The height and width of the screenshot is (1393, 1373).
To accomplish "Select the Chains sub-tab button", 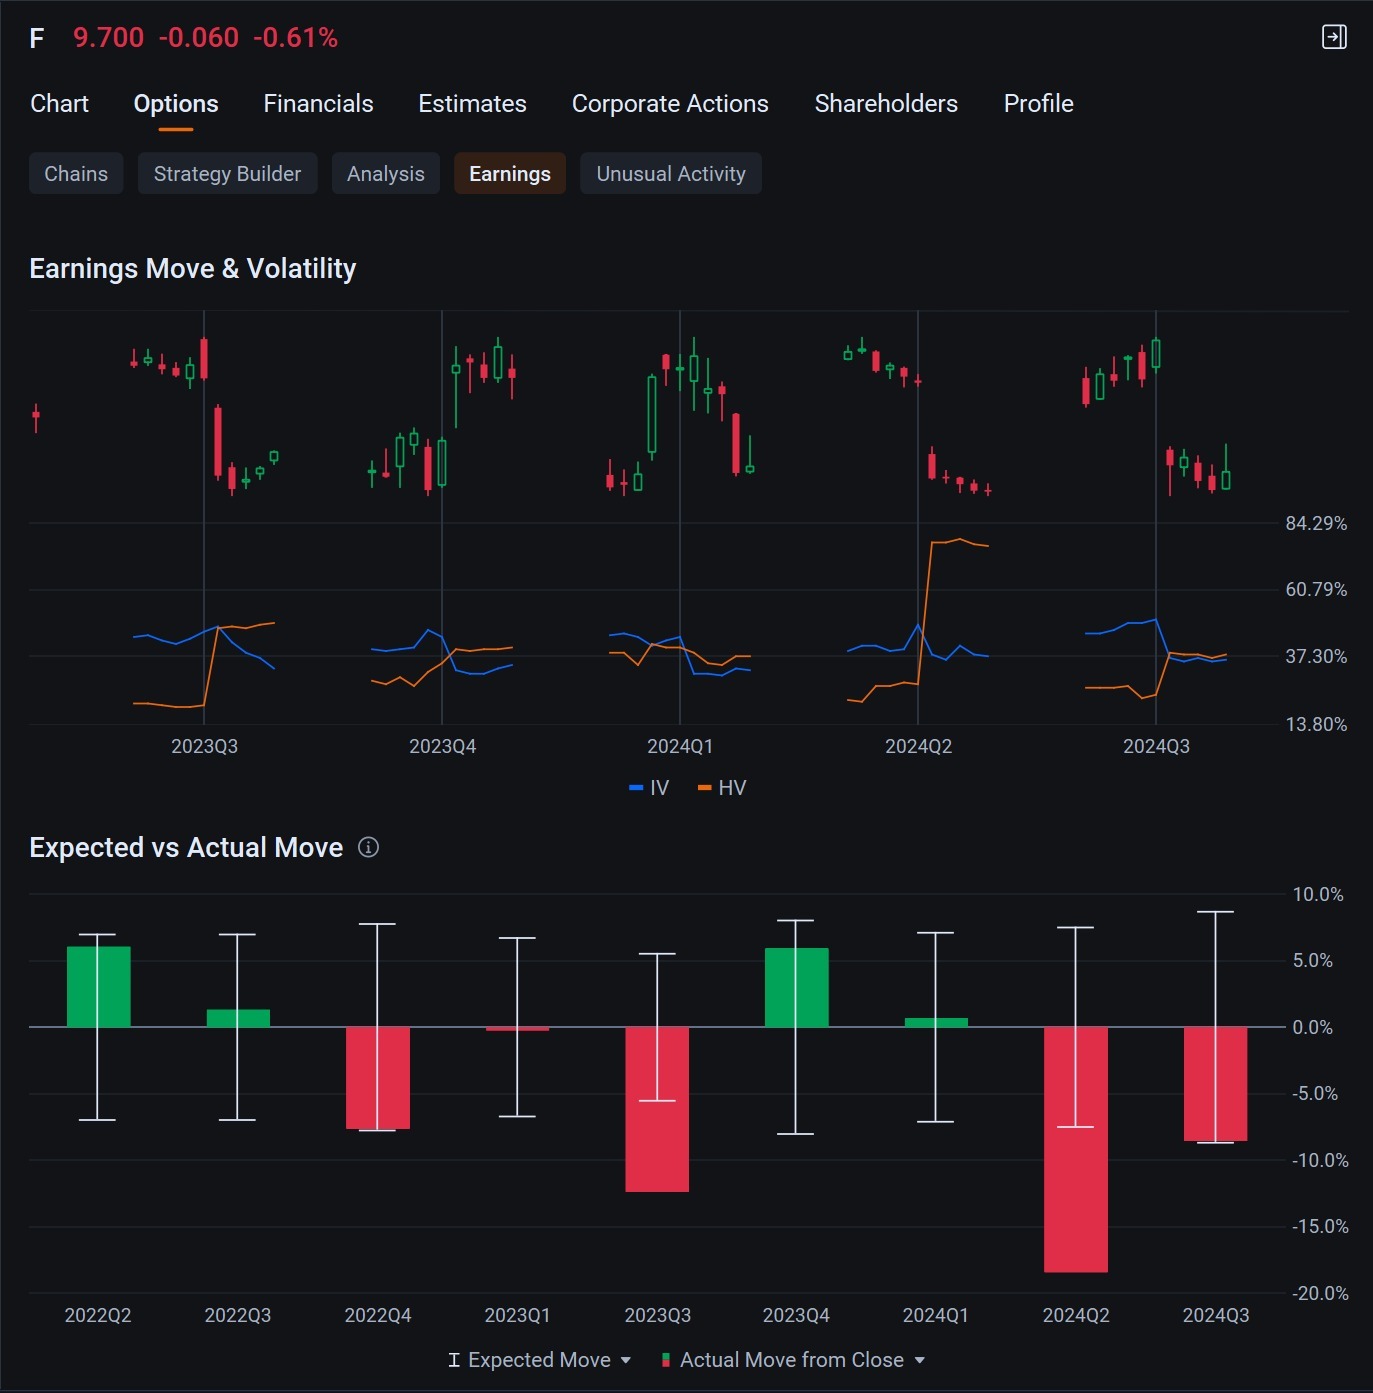I will coord(76,174).
